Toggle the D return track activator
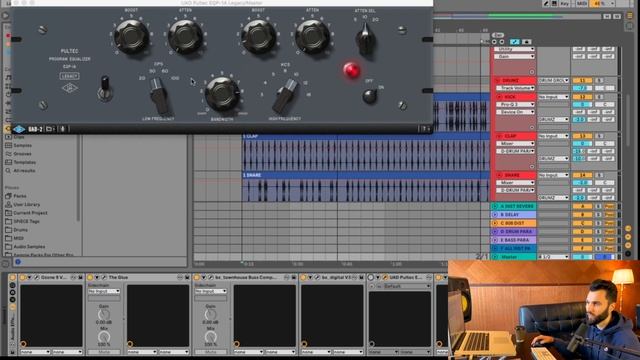Image resolution: width=640 pixels, height=360 pixels. click(x=582, y=231)
